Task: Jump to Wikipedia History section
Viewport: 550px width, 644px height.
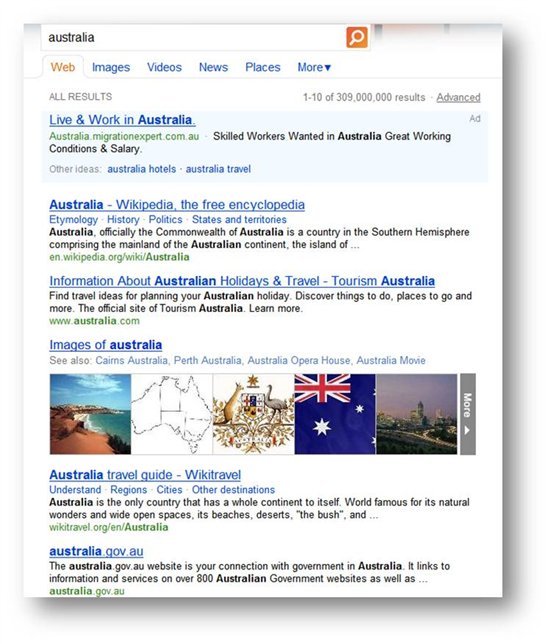Action: pos(123,219)
